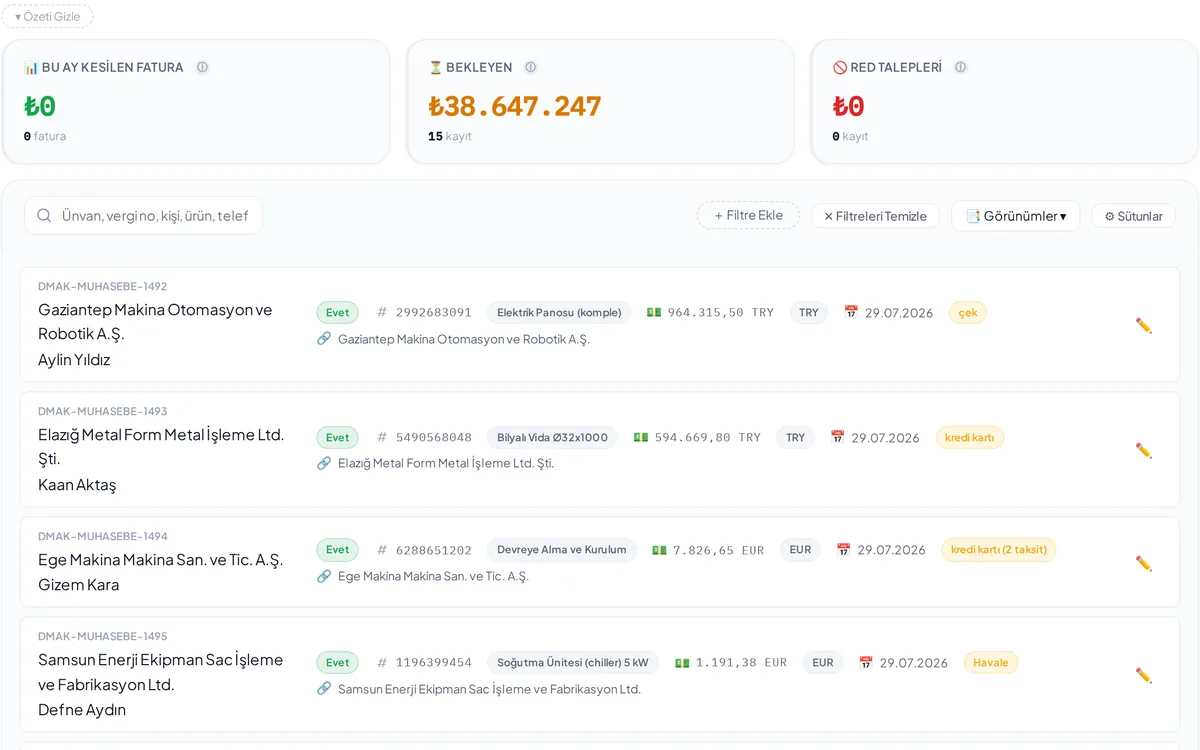Screen dimensions: 1200x750
Task: Select the Devreye Alma ve Kurulum tag
Action: coord(562,549)
